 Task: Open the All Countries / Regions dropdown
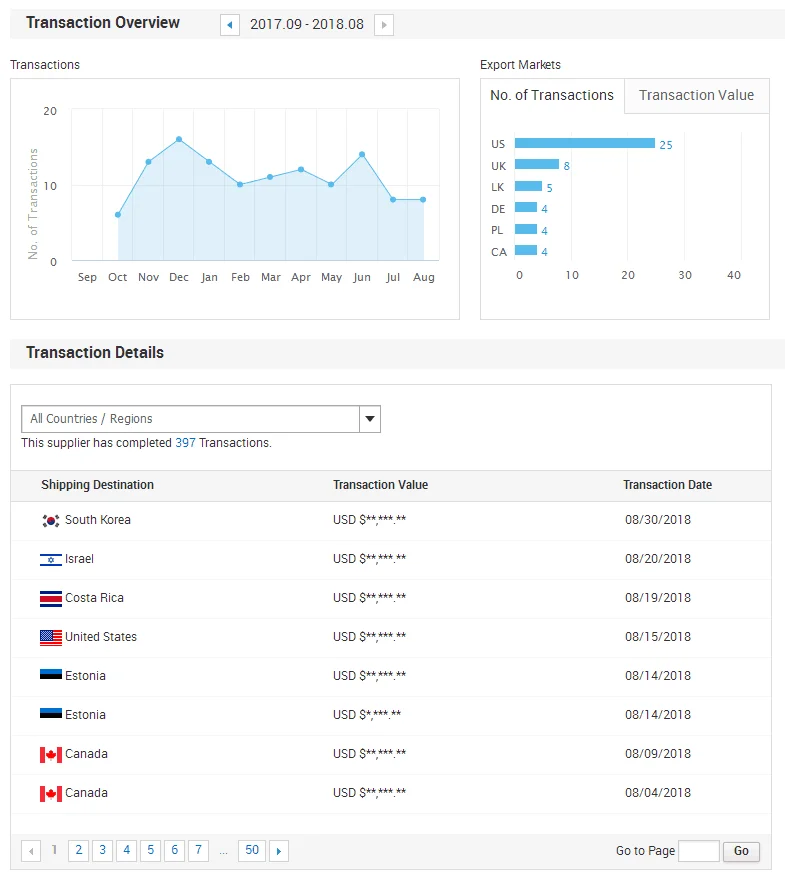[190, 419]
